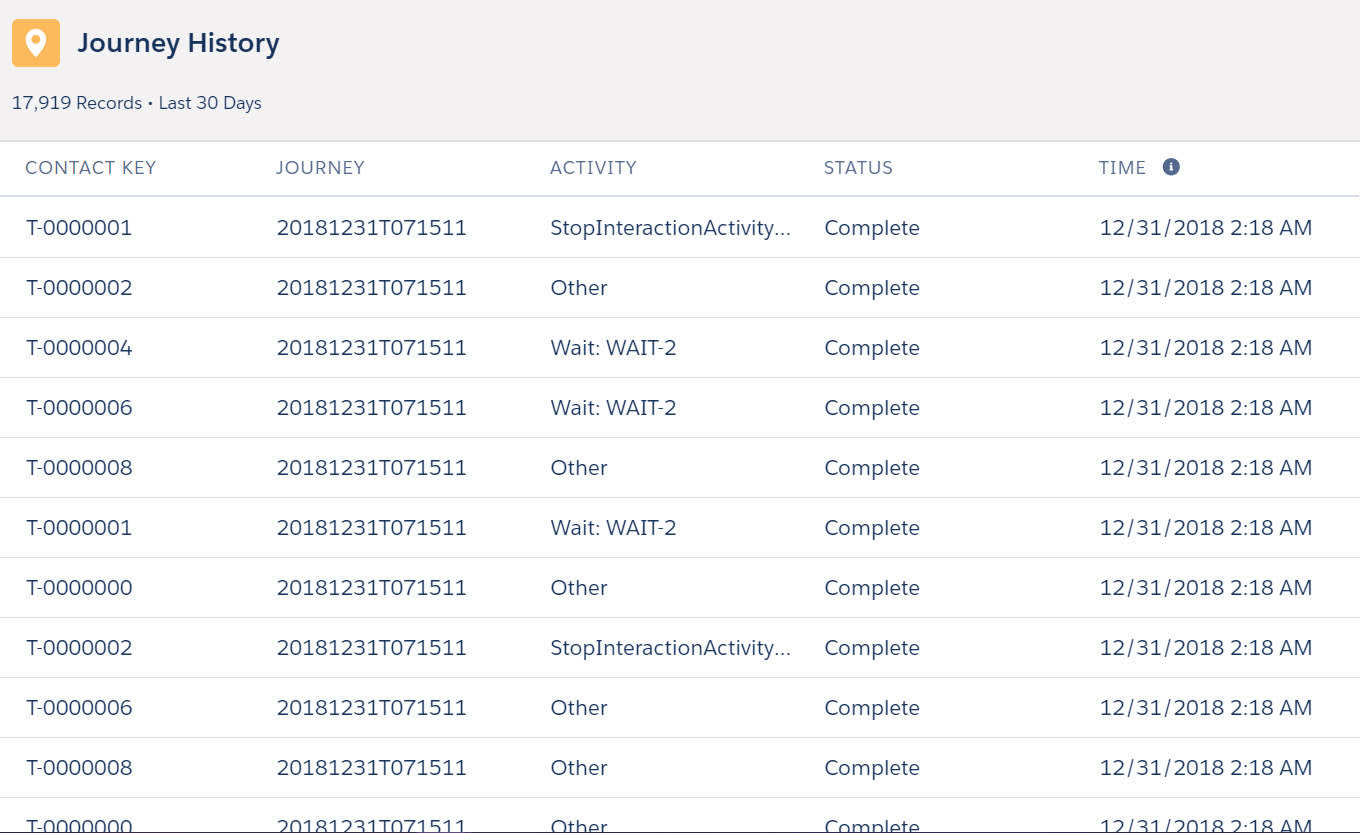Select contact key T-0000001 in StopInteractionActivity row

pos(79,228)
